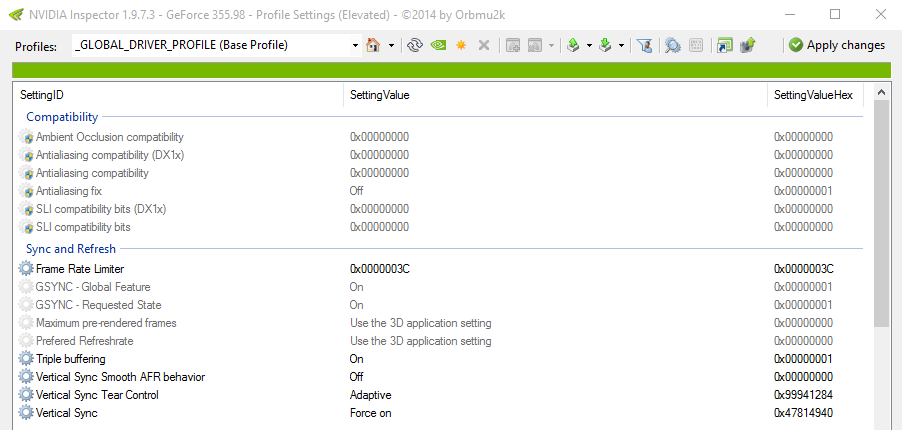The height and width of the screenshot is (430, 902).
Task: Click the scrollbar up arrow
Action: pos(881,92)
